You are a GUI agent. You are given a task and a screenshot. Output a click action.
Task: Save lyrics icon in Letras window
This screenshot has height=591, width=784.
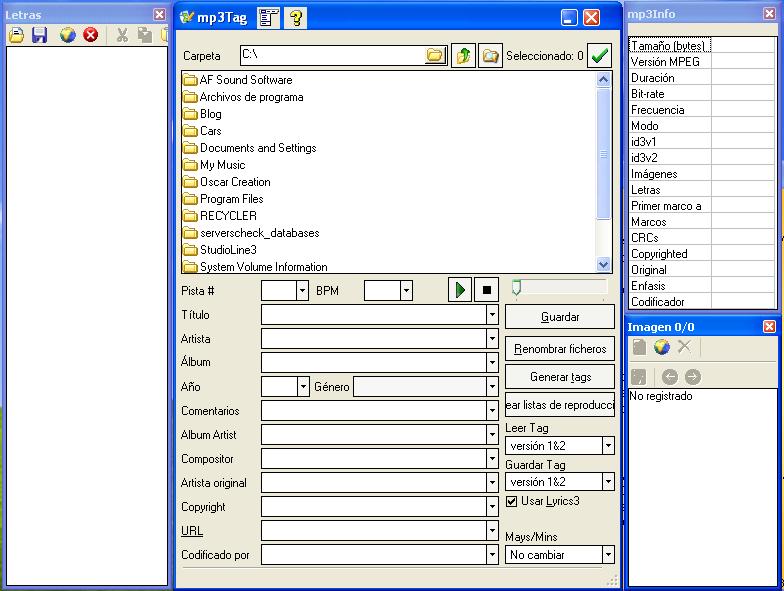pyautogui.click(x=40, y=35)
